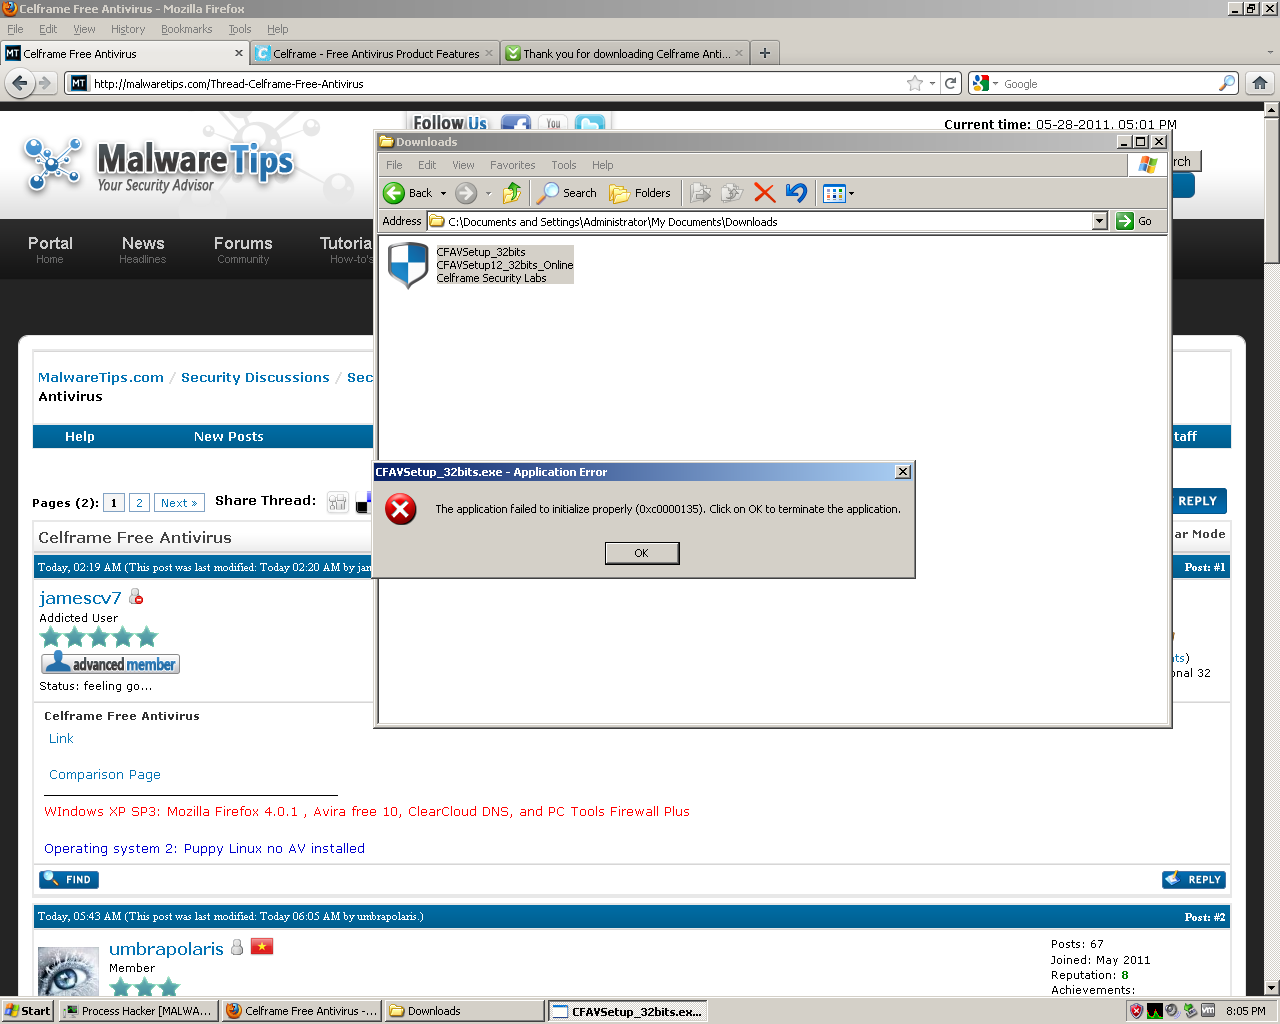Click the disabled Forward arrow in Downloads window
Viewport: 1280px width, 1024px height.
466,193
